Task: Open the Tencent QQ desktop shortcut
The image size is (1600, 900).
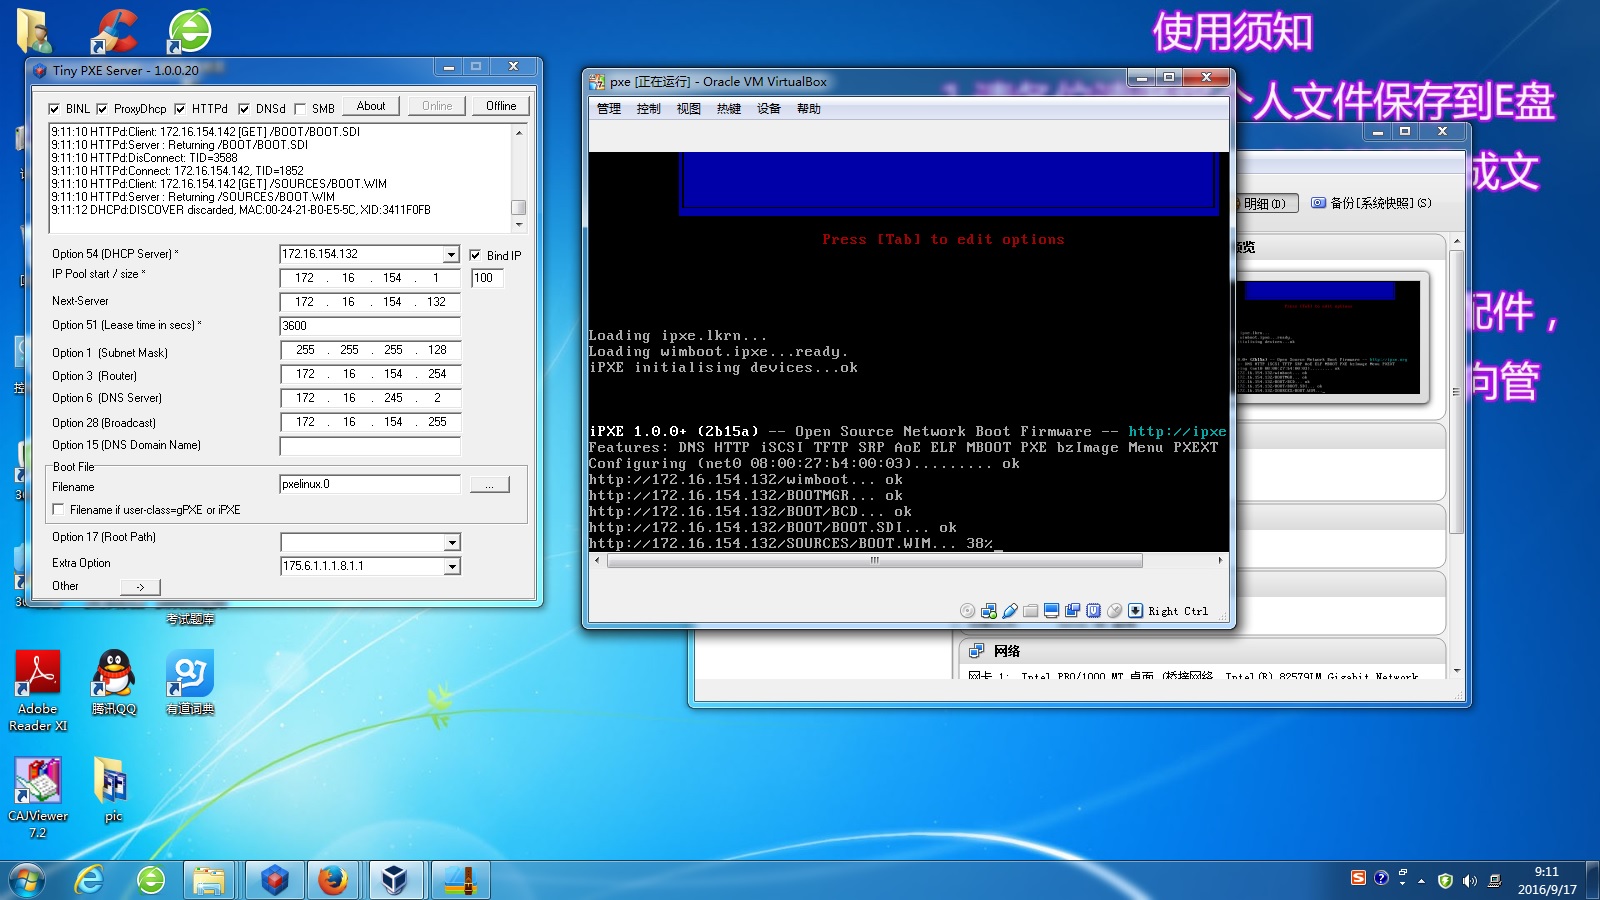Action: click(114, 682)
